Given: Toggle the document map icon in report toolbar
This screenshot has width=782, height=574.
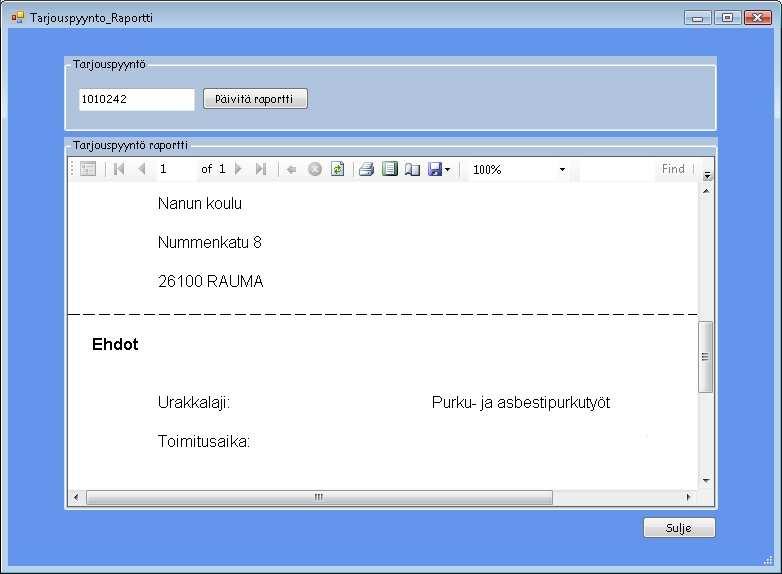Looking at the screenshot, I should click(88, 169).
